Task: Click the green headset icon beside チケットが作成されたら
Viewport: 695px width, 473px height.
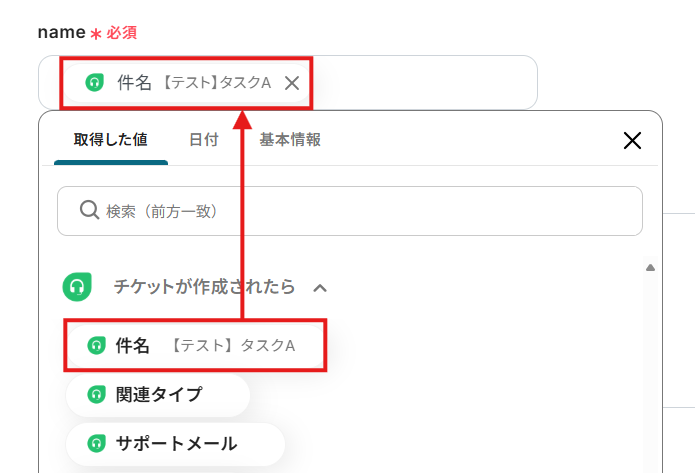Action: tap(77, 287)
